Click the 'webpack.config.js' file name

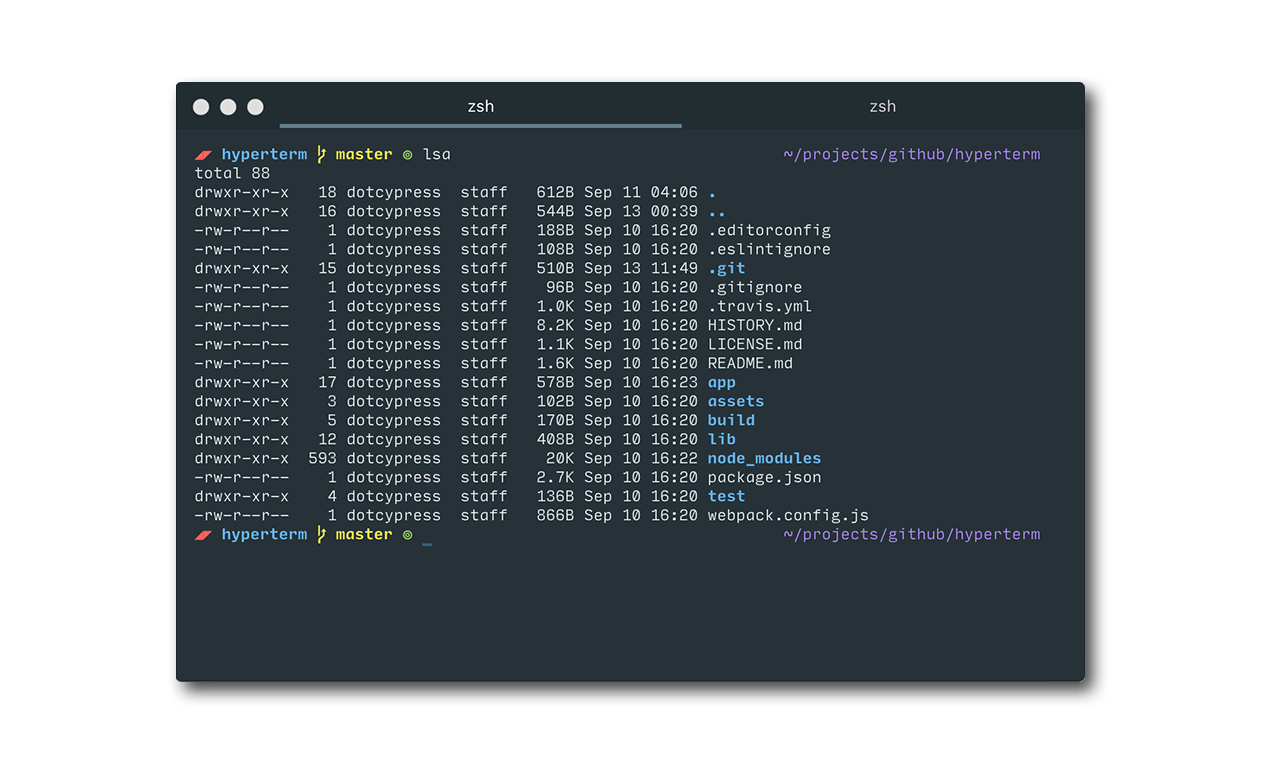click(x=788, y=516)
